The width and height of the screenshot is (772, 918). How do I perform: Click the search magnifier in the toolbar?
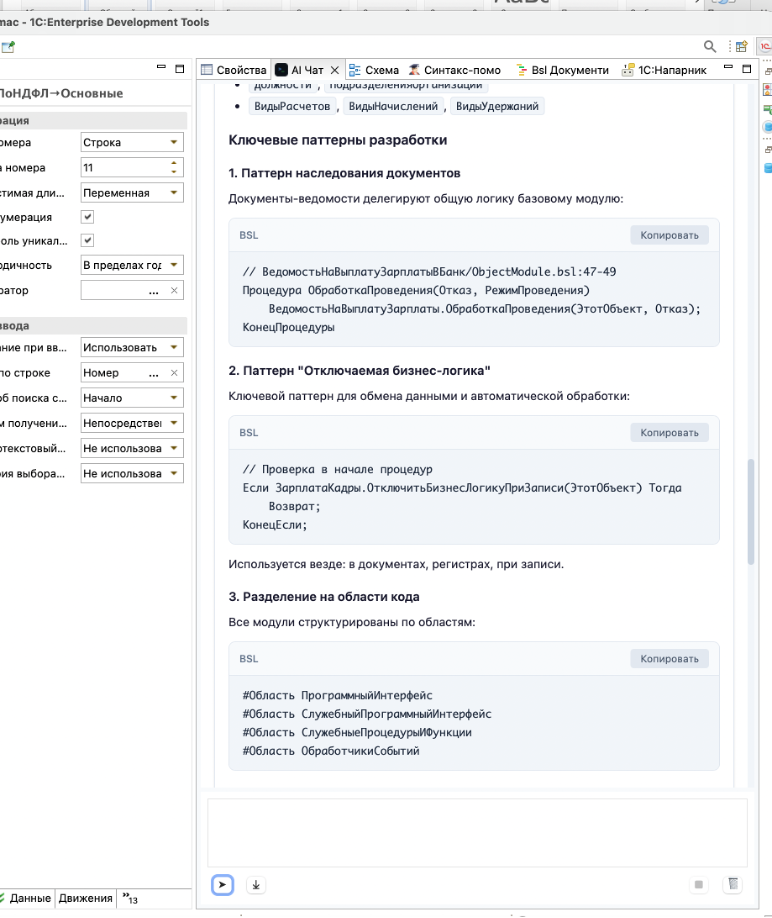[x=710, y=46]
